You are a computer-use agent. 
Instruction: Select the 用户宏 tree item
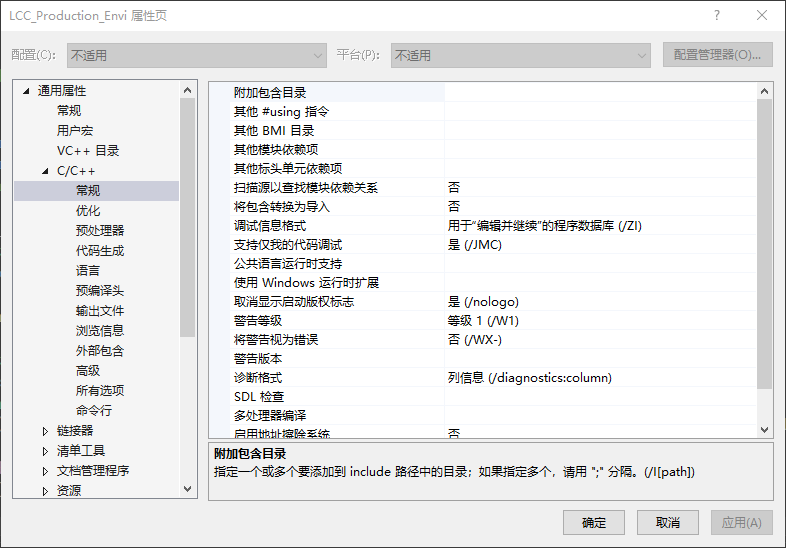75,131
